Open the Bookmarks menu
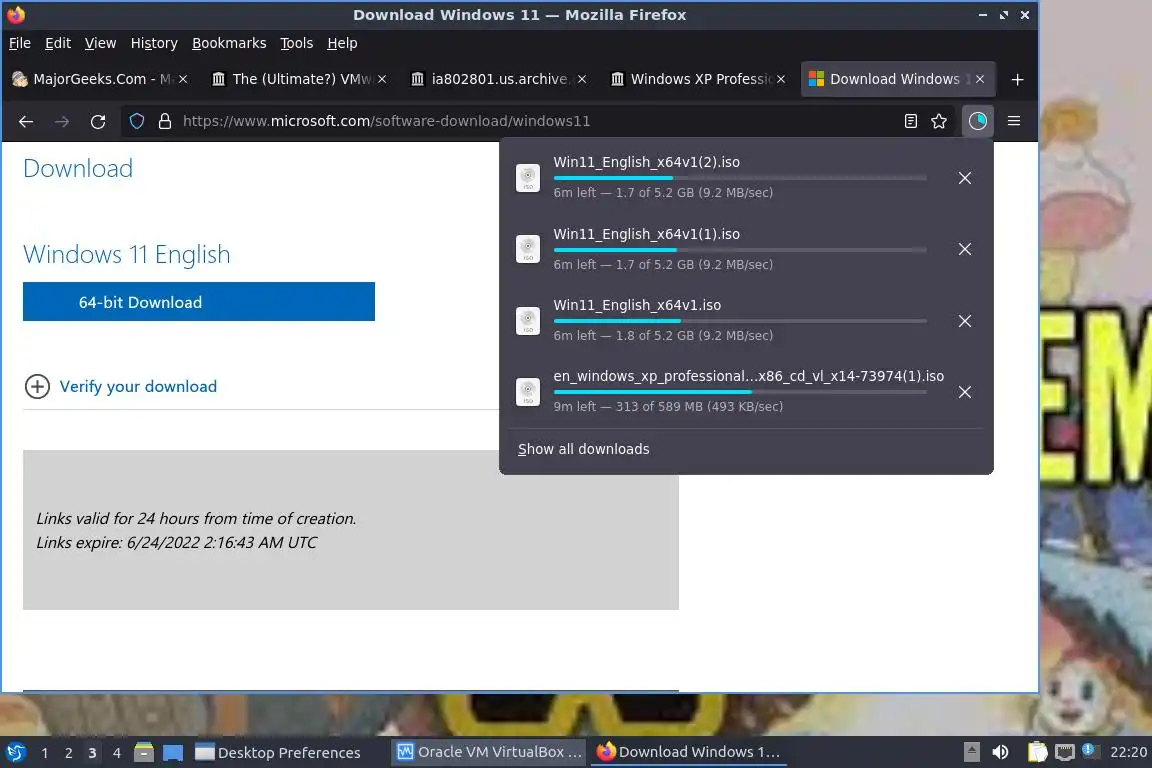1152x768 pixels. coord(229,43)
